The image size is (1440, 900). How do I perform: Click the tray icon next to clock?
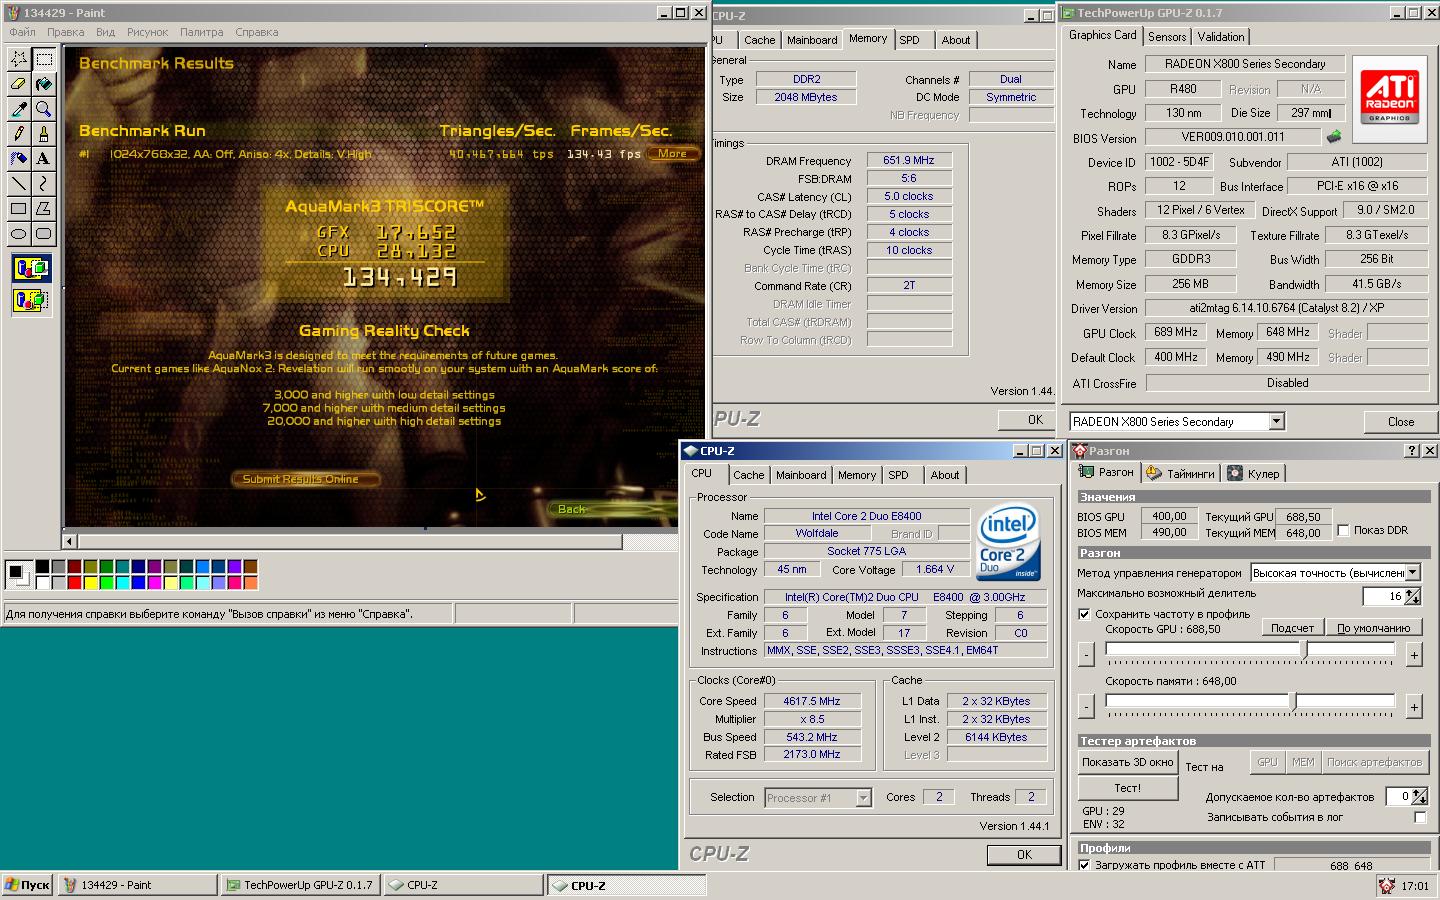click(x=1386, y=885)
